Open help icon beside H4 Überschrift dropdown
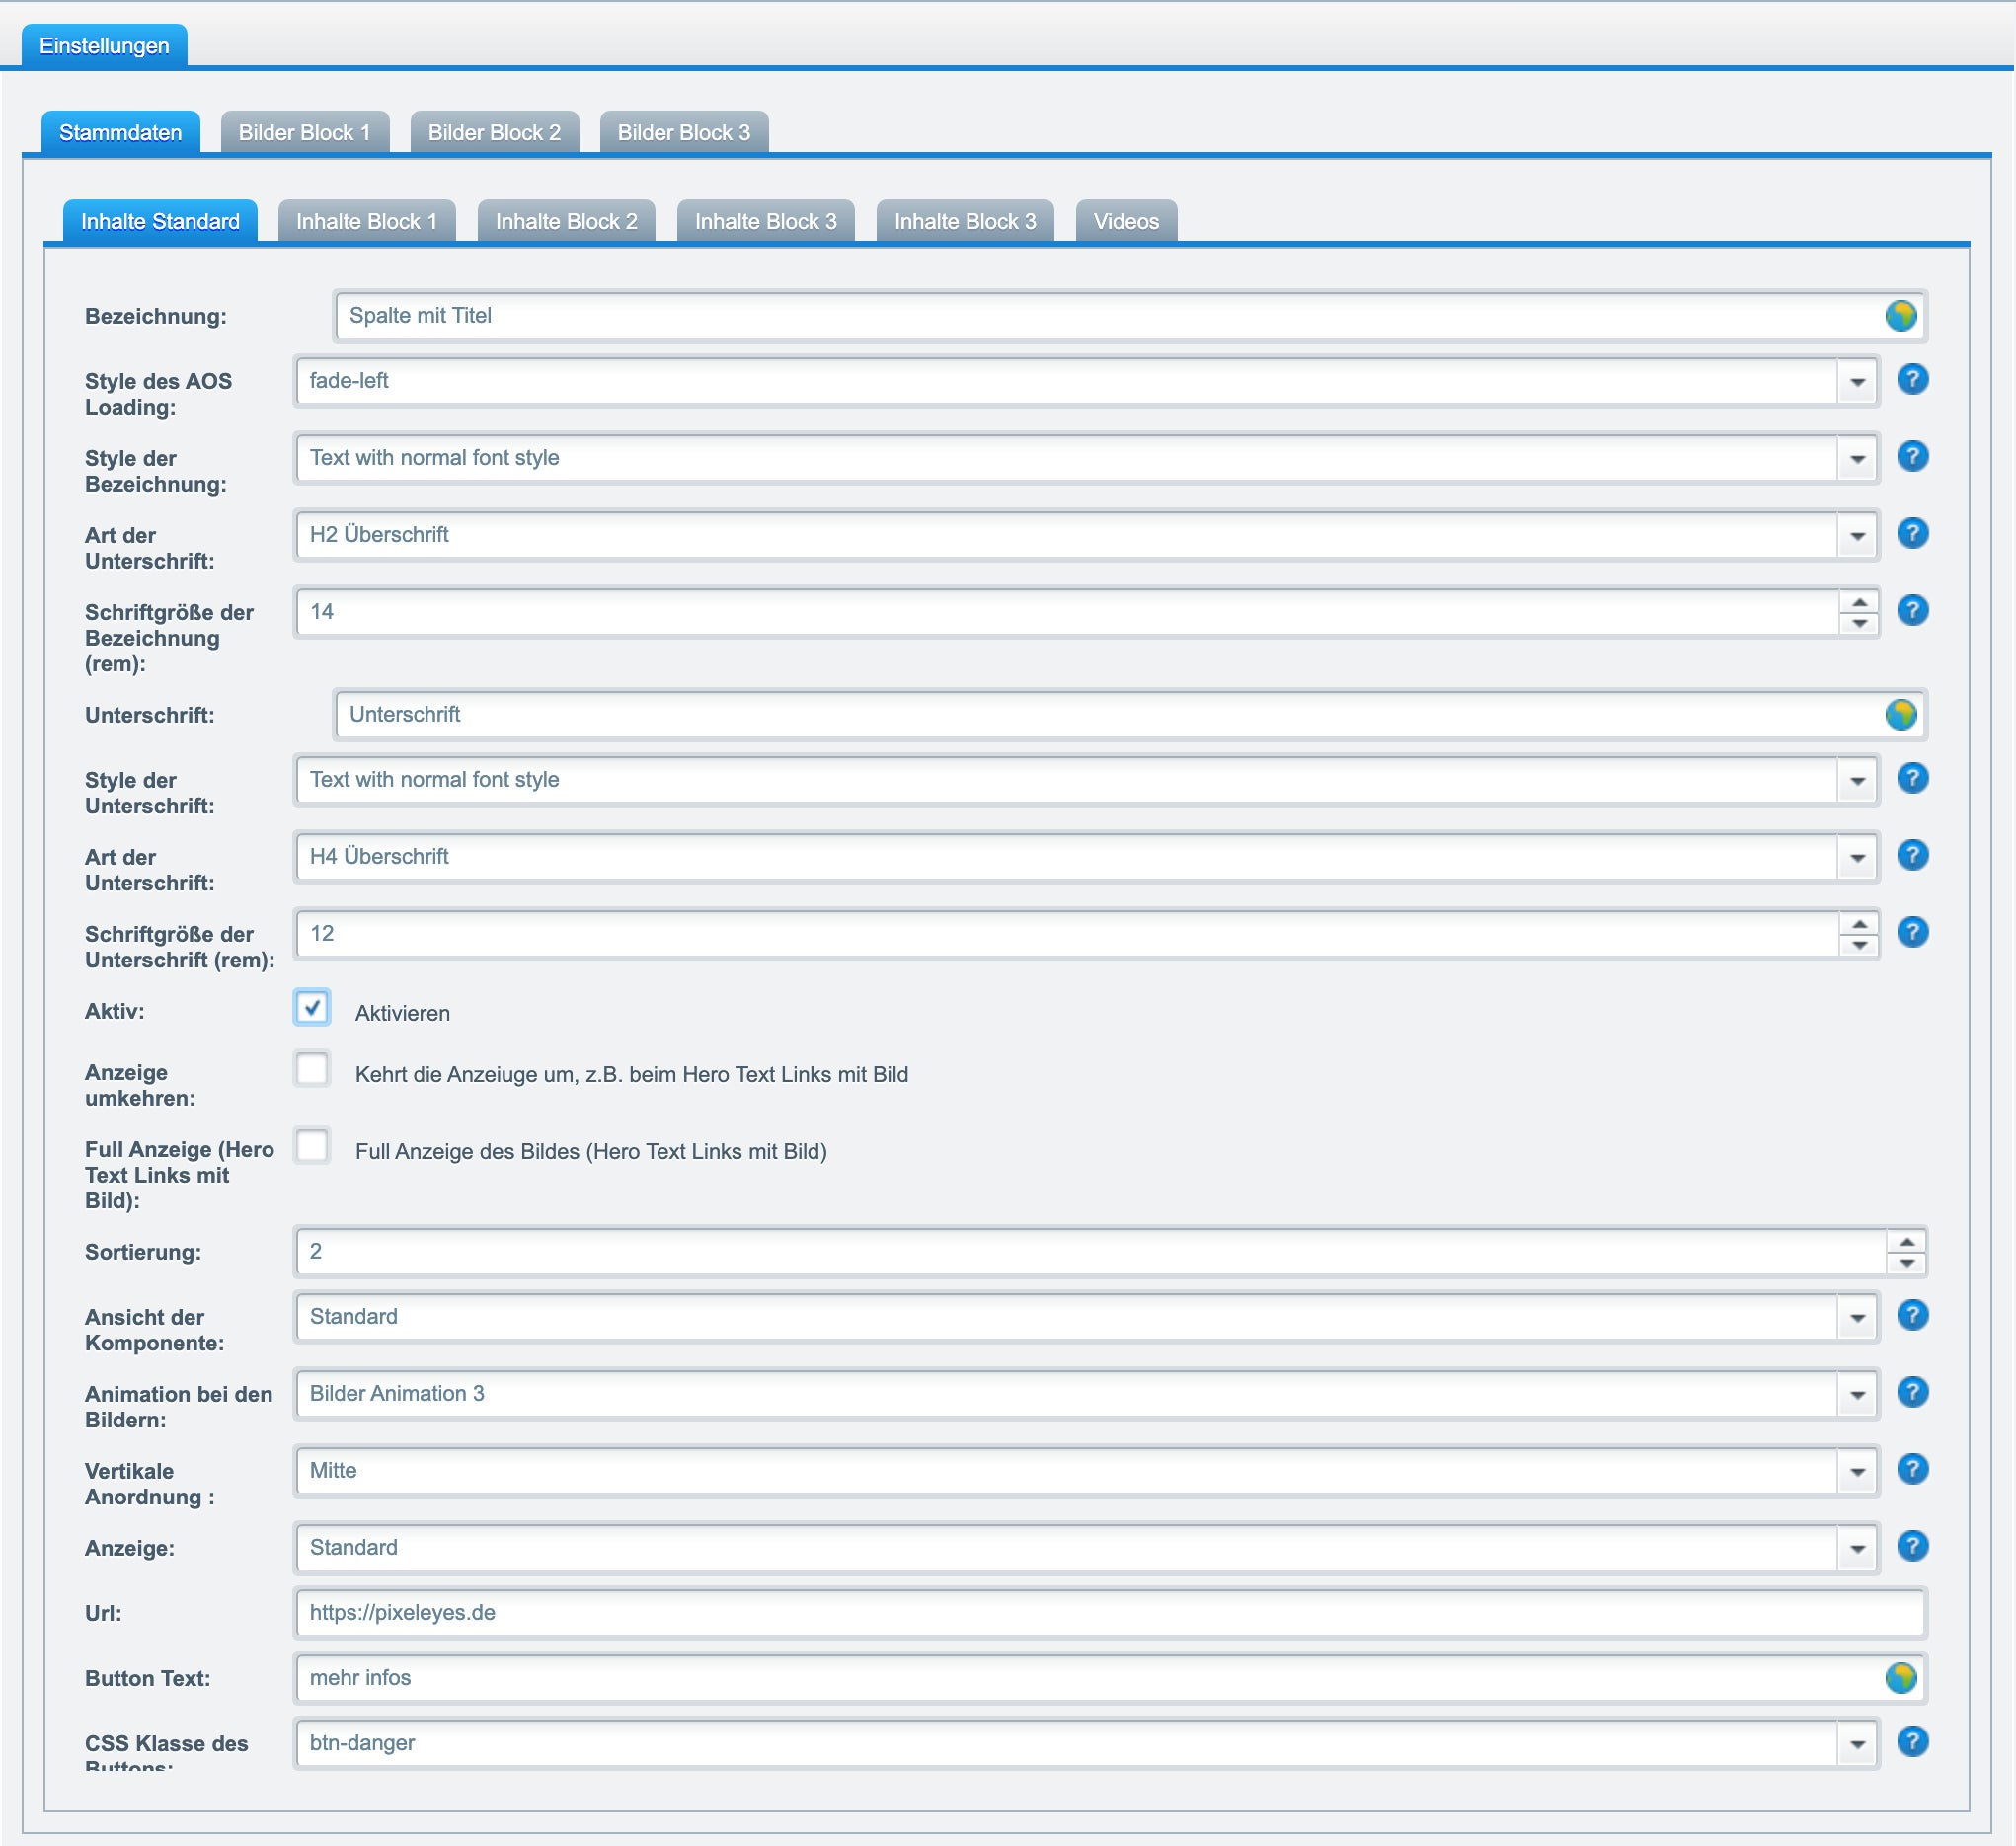 pyautogui.click(x=1912, y=855)
